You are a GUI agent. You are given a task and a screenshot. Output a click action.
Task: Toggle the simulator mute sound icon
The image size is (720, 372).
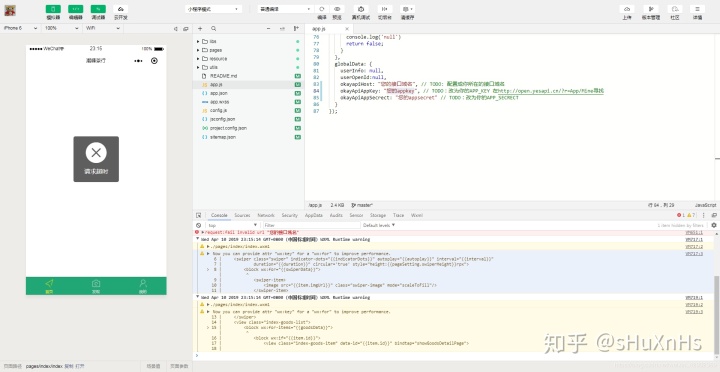(175, 28)
